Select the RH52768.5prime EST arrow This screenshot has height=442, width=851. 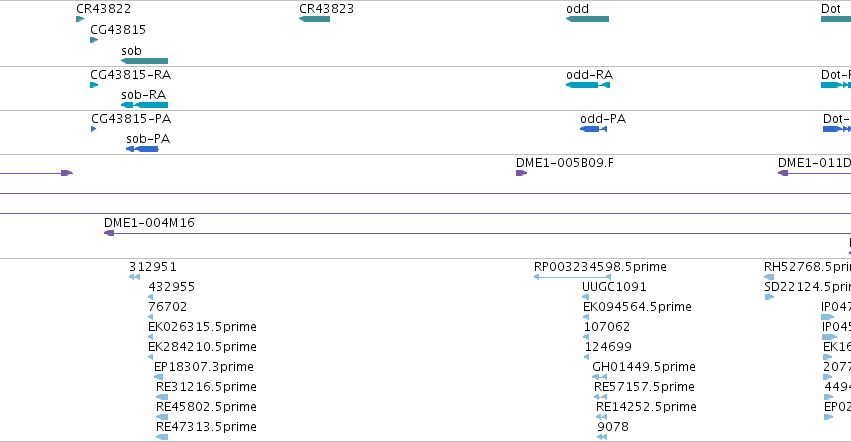pos(769,277)
